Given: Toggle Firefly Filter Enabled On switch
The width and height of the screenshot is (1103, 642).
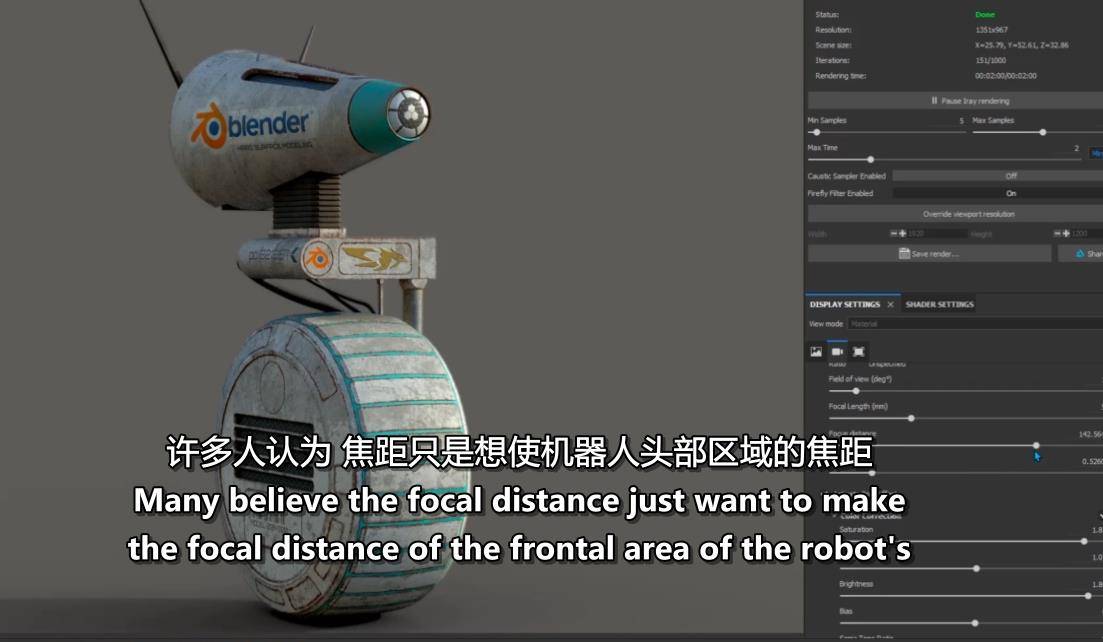Looking at the screenshot, I should 997,193.
